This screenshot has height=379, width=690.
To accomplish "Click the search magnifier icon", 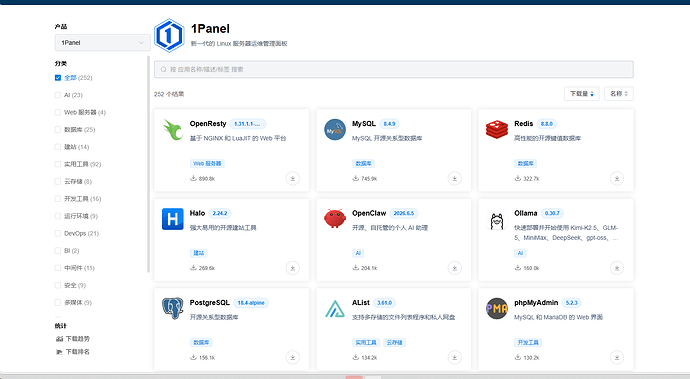I will [x=164, y=70].
